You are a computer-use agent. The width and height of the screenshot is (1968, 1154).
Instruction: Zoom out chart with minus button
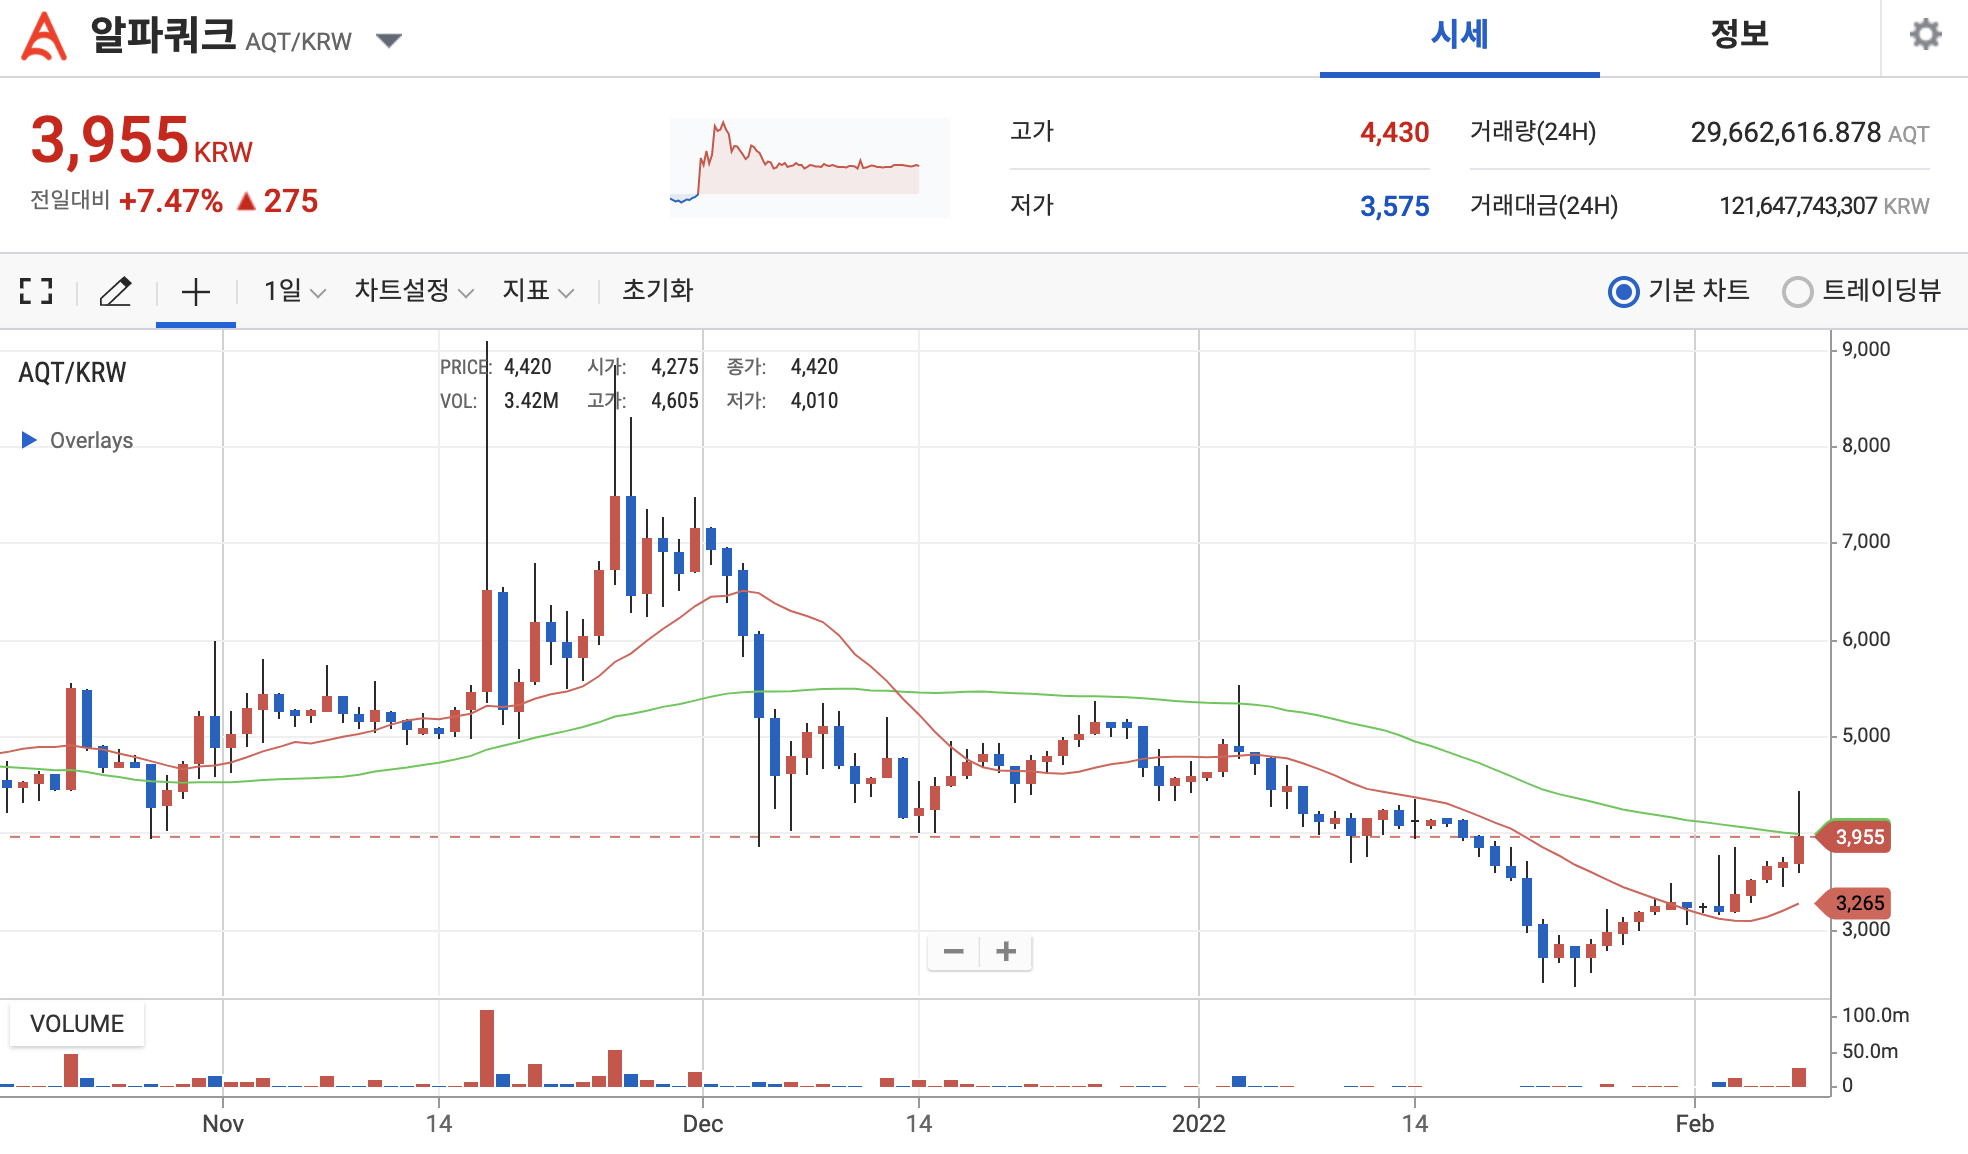954,951
